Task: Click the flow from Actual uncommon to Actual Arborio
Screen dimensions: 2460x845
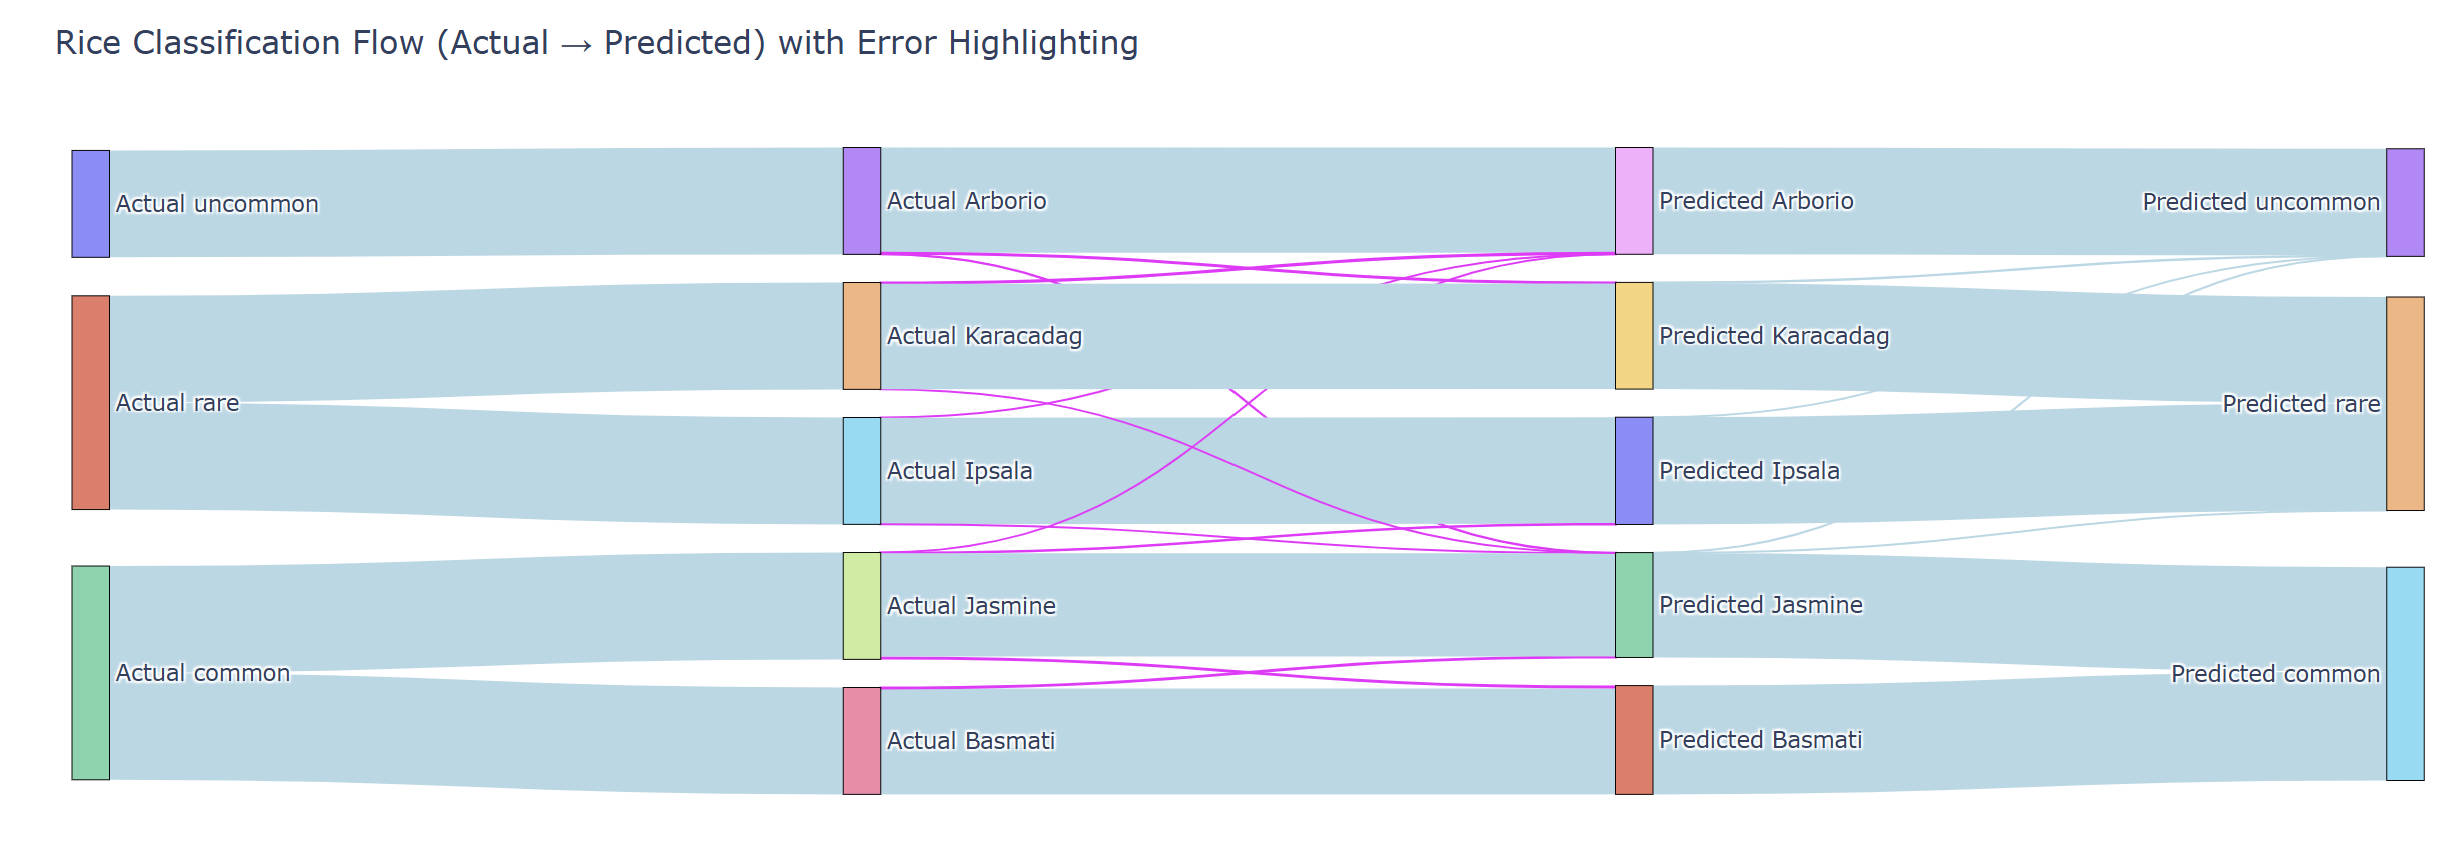Action: [476, 203]
